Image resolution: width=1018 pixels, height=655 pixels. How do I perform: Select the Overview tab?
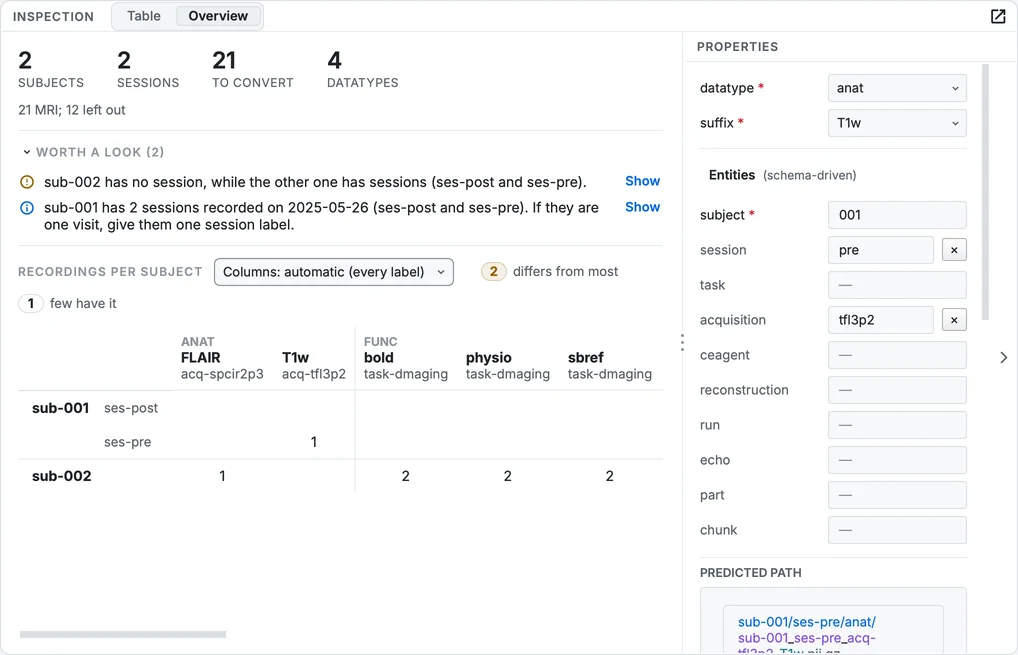pos(218,16)
